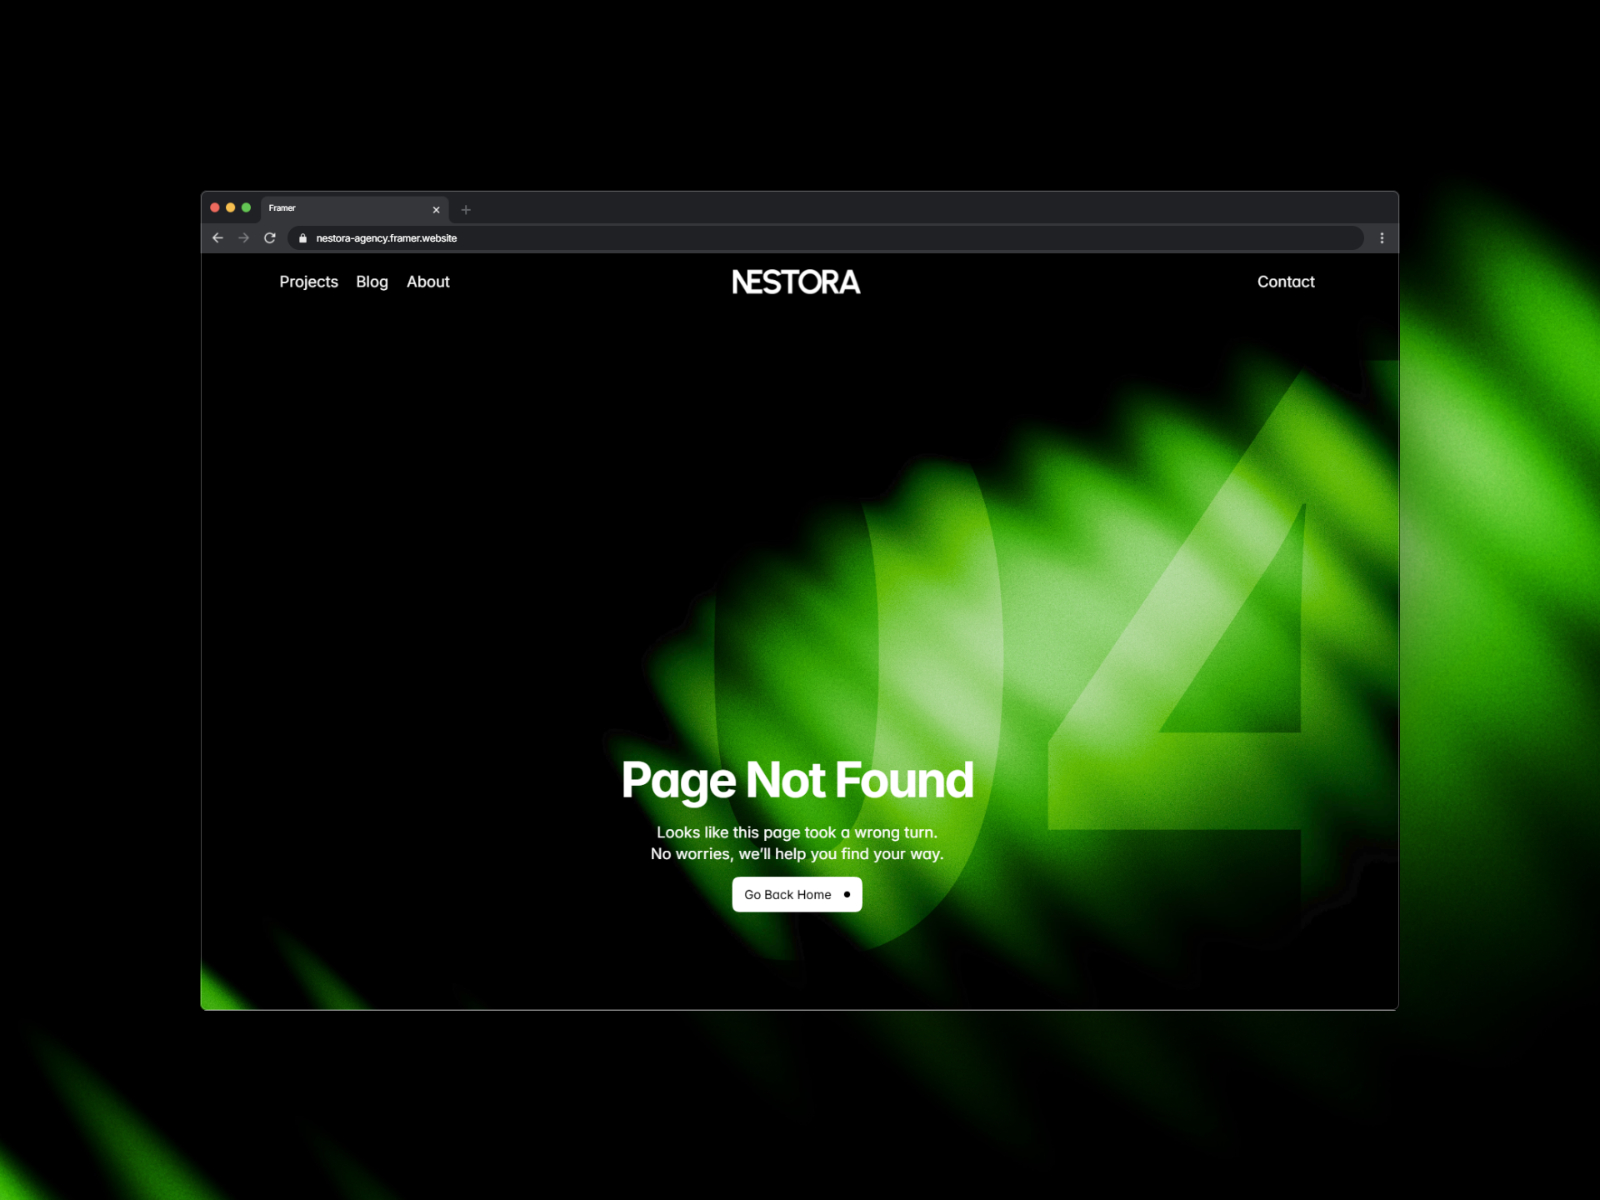Image resolution: width=1600 pixels, height=1200 pixels.
Task: Click the NESTORA logo
Action: point(796,282)
